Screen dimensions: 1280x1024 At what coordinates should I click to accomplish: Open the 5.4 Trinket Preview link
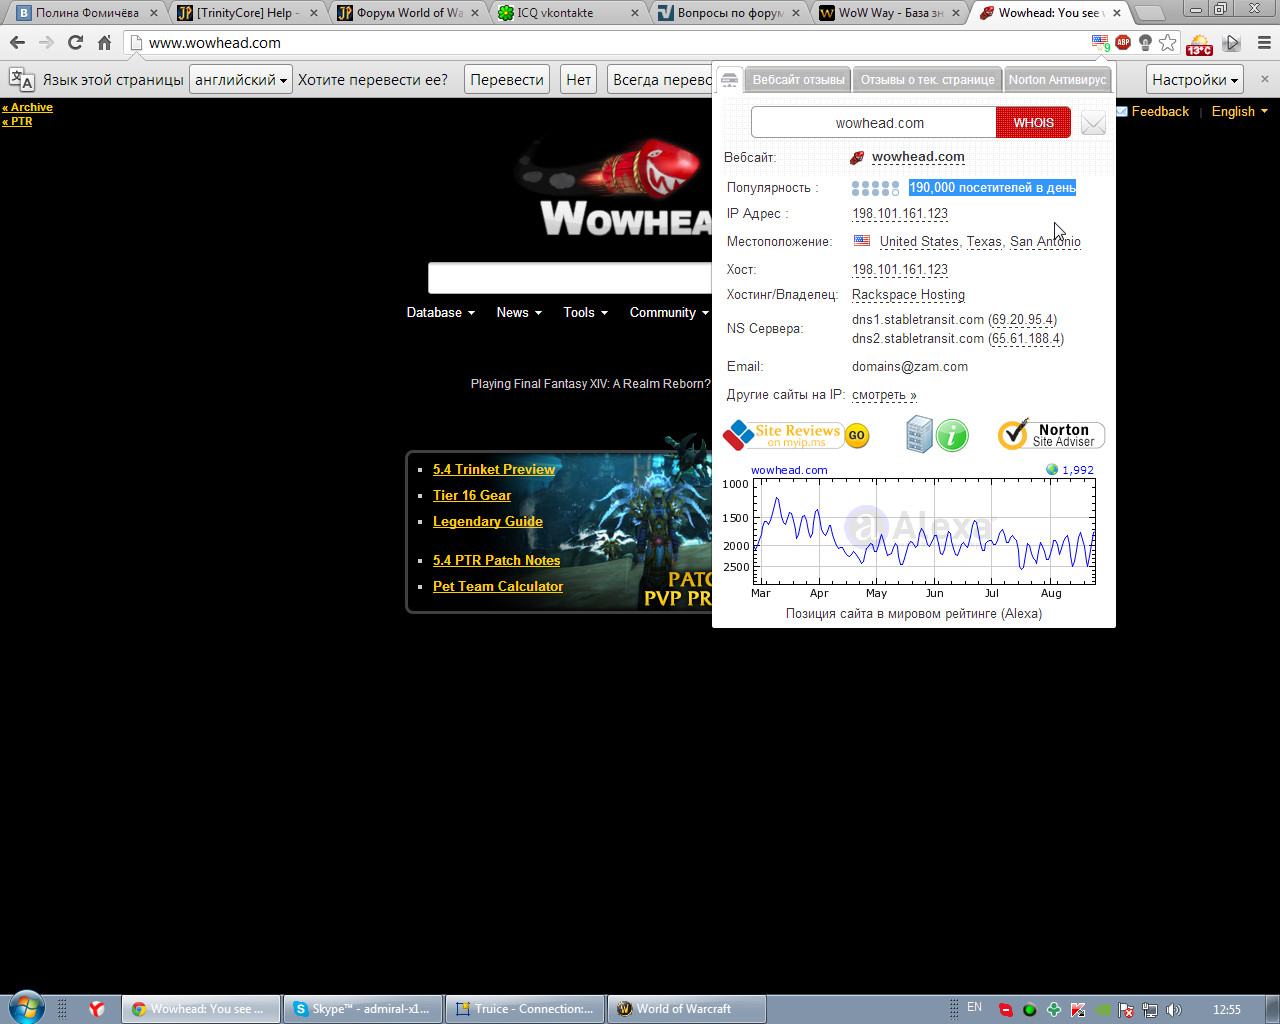pos(494,469)
